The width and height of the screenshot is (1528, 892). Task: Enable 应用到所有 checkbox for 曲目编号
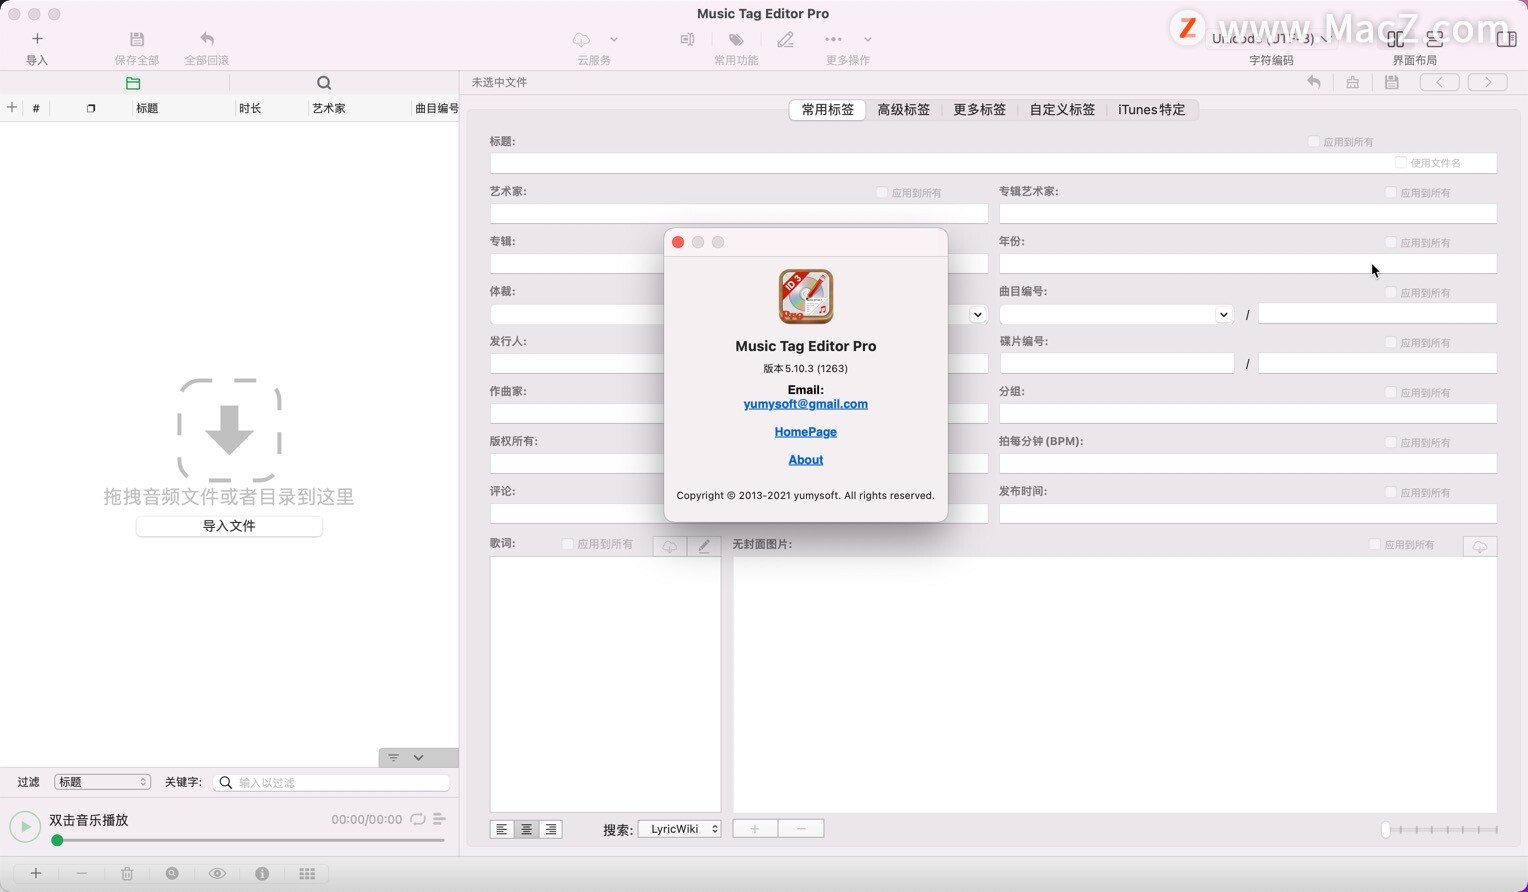1391,293
